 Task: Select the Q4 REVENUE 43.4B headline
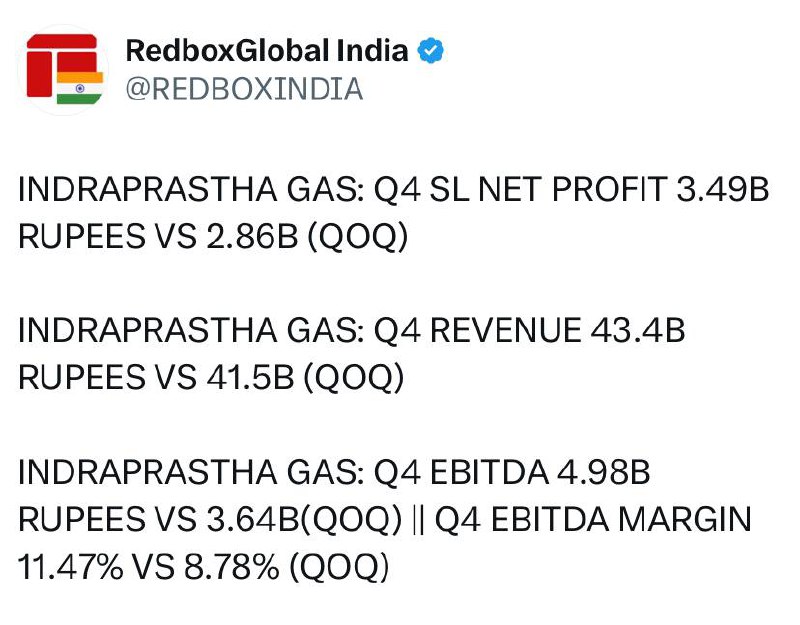(529, 330)
